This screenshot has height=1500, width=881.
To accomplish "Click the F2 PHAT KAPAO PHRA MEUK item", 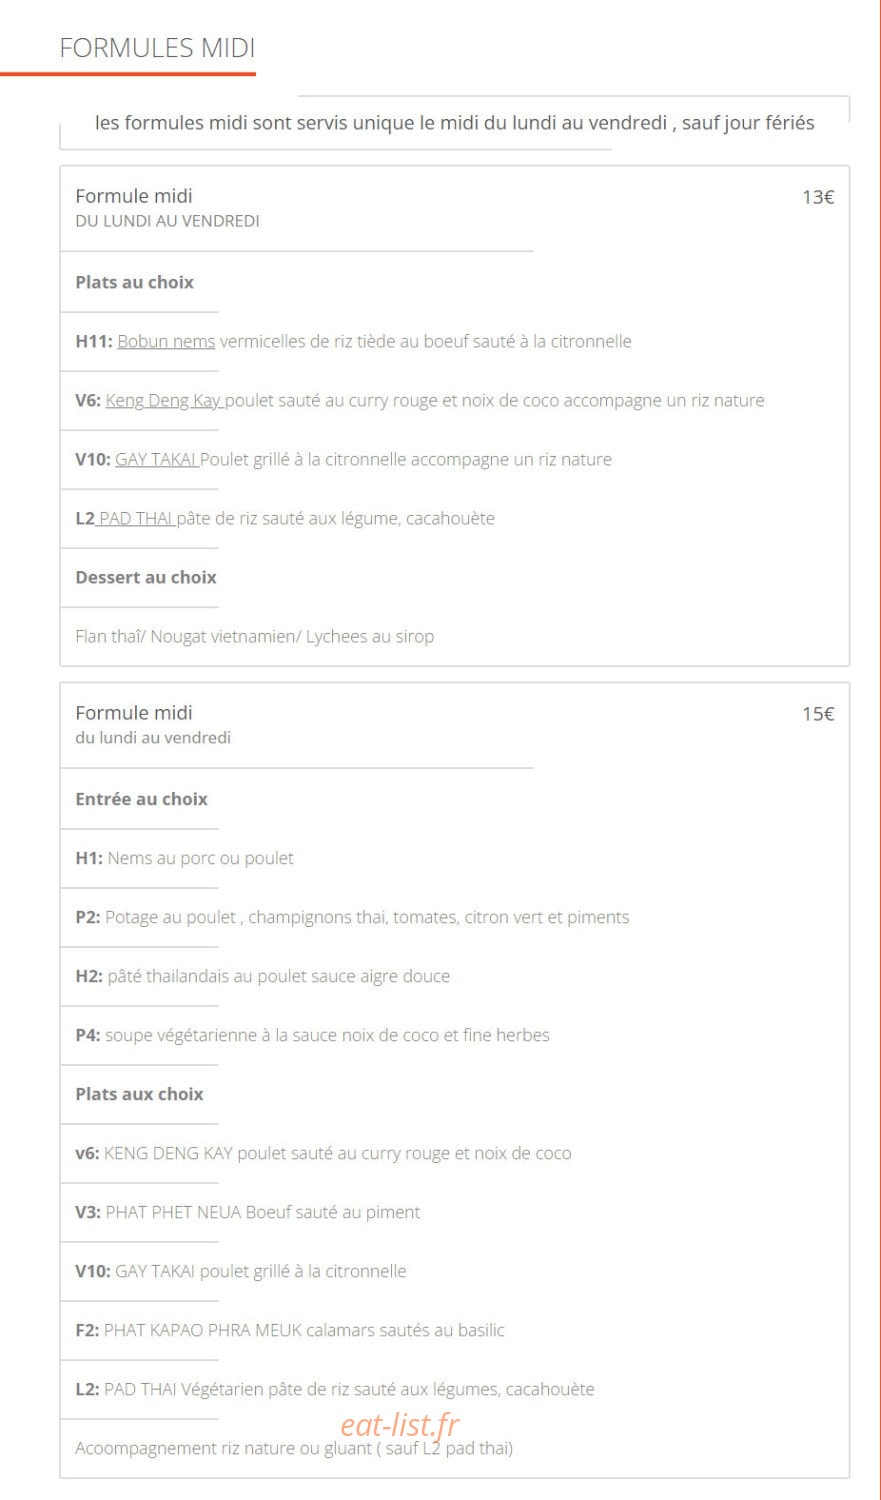I will 290,1330.
